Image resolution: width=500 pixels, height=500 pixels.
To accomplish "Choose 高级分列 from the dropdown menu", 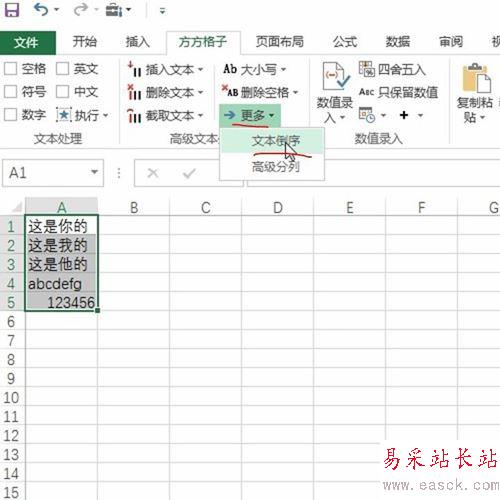I will click(272, 166).
